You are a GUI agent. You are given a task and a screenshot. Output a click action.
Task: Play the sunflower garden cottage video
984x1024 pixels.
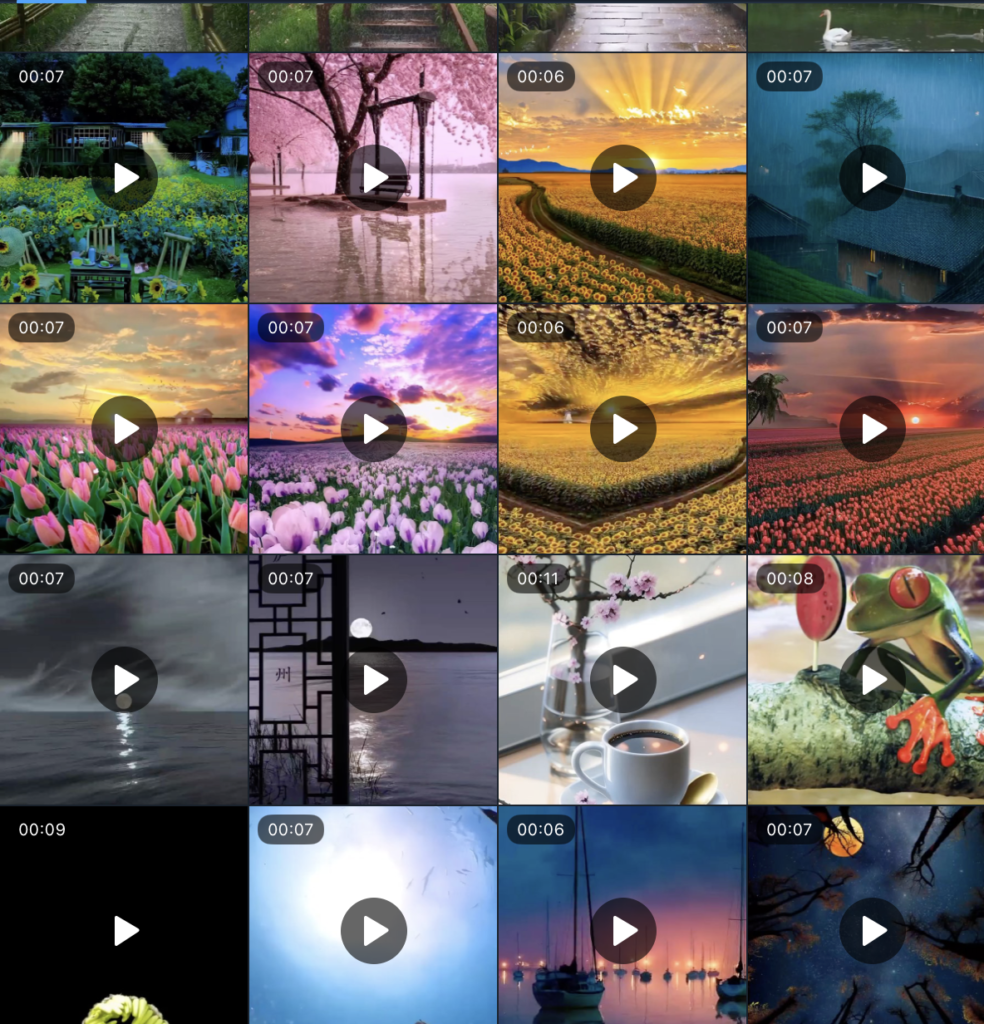pyautogui.click(x=124, y=178)
